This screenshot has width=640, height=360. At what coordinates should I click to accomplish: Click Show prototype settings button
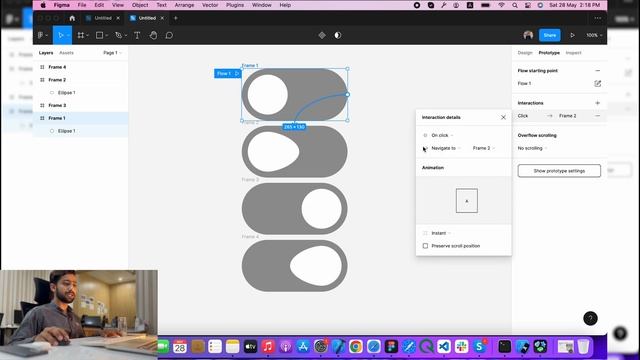click(x=559, y=171)
